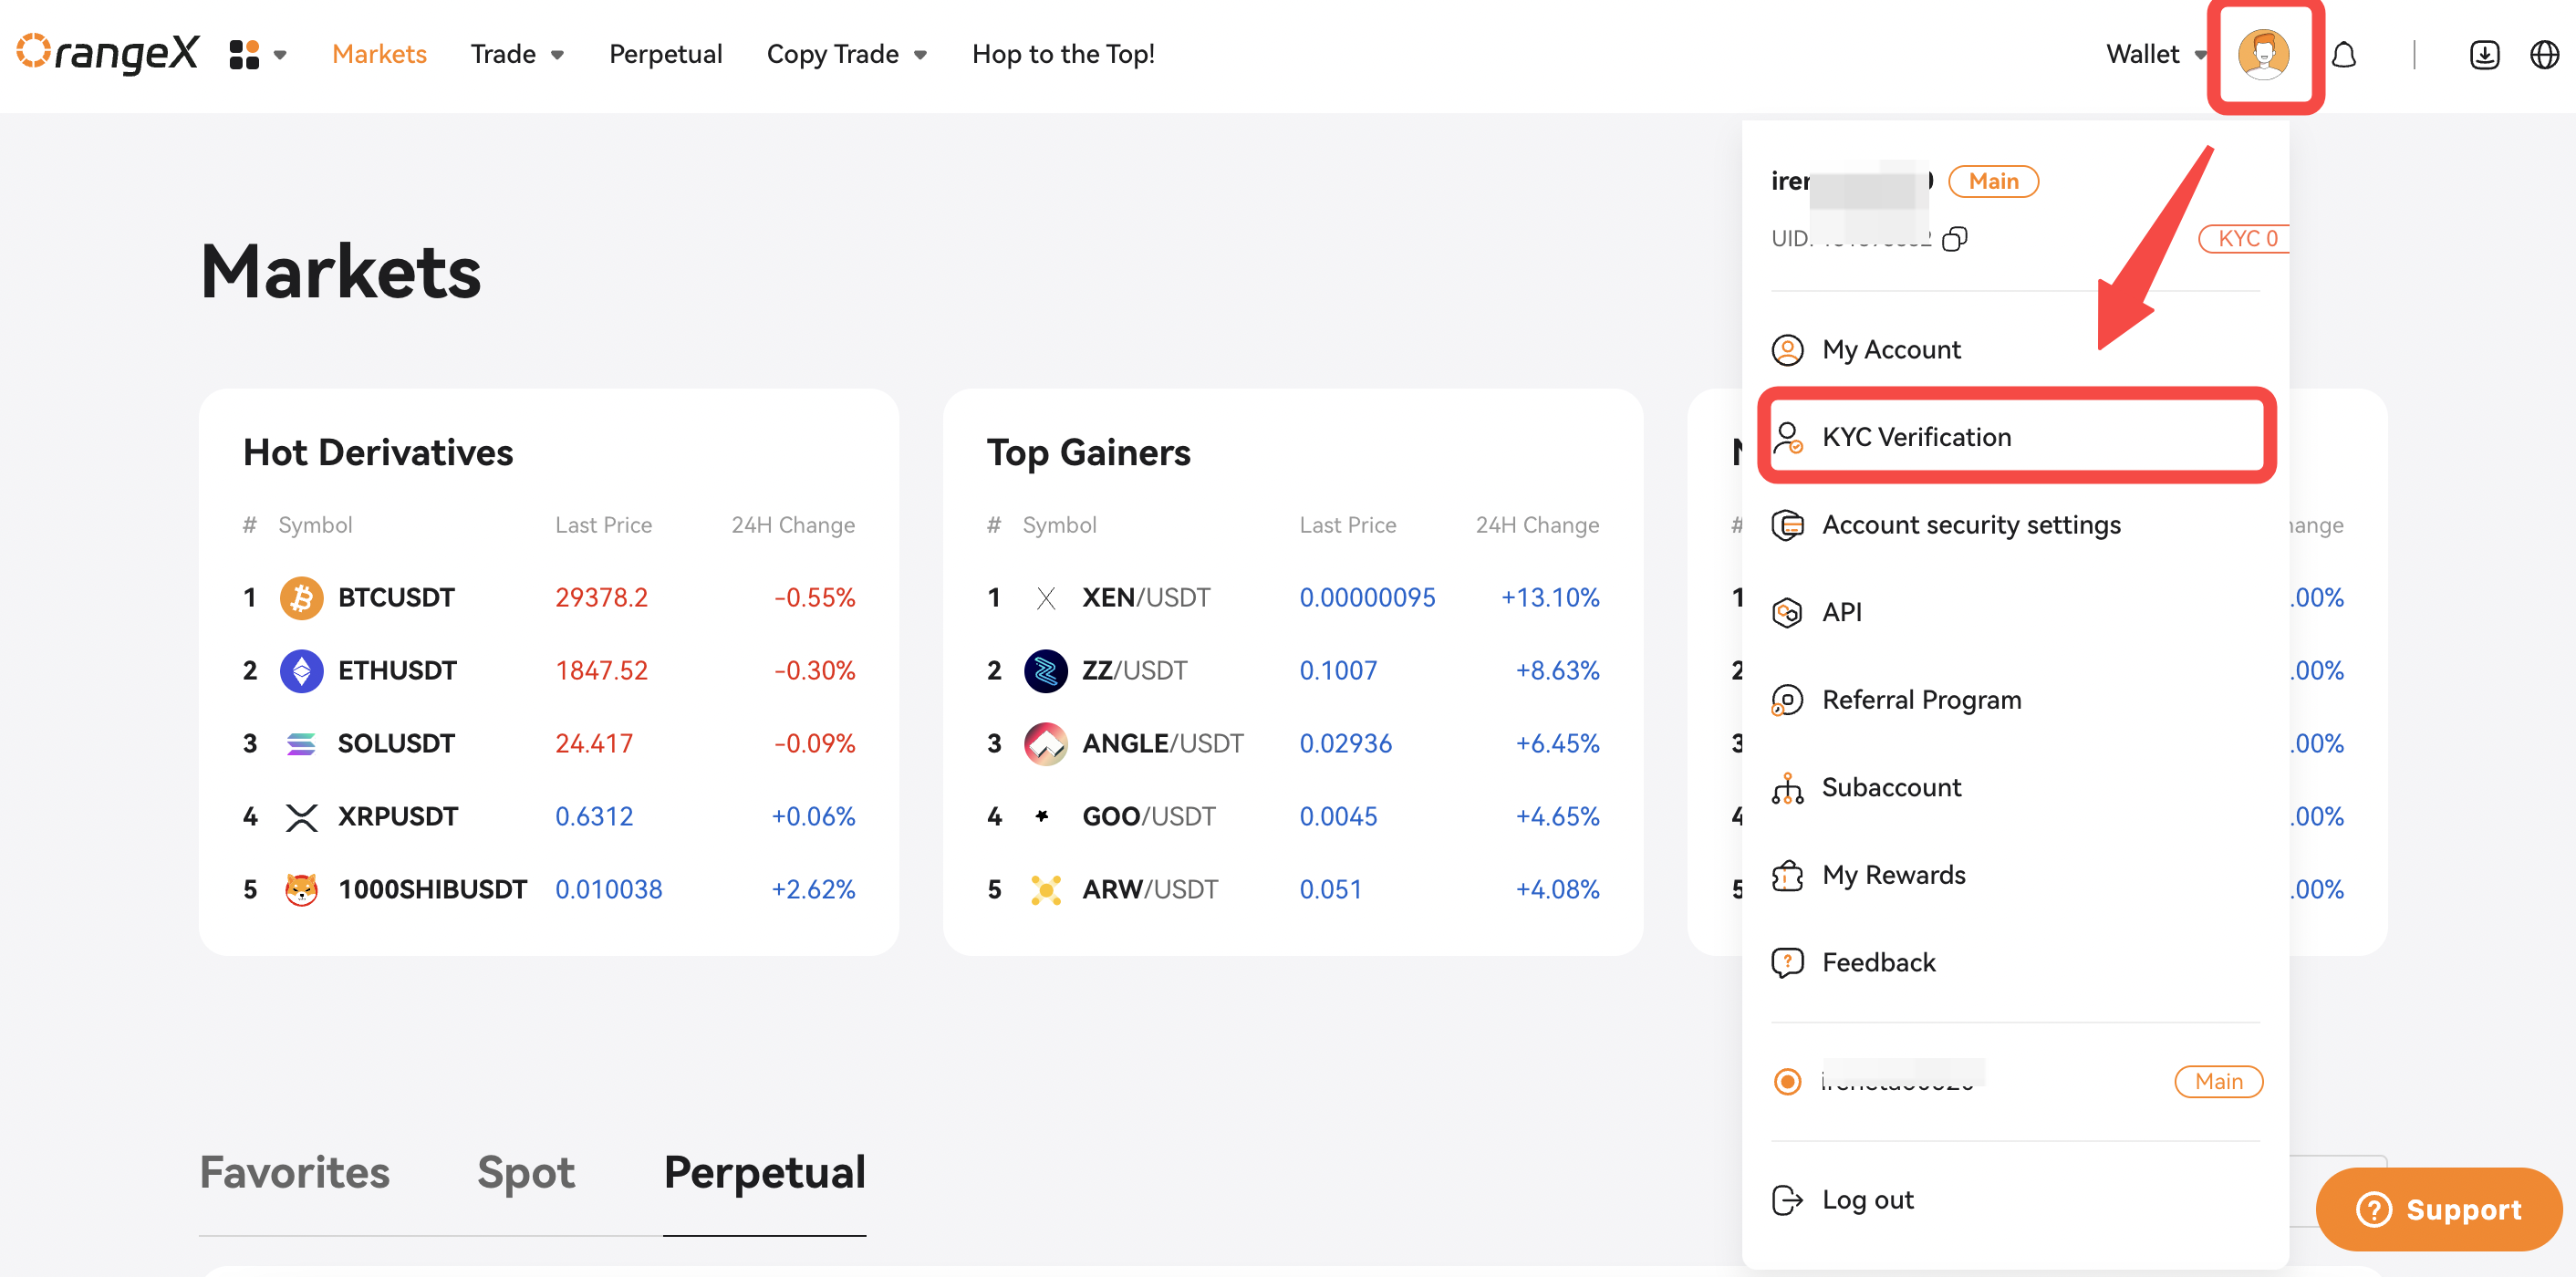Click the ANGLE/USDT pair name
Screen dimensions: 2576x1277
(1163, 744)
